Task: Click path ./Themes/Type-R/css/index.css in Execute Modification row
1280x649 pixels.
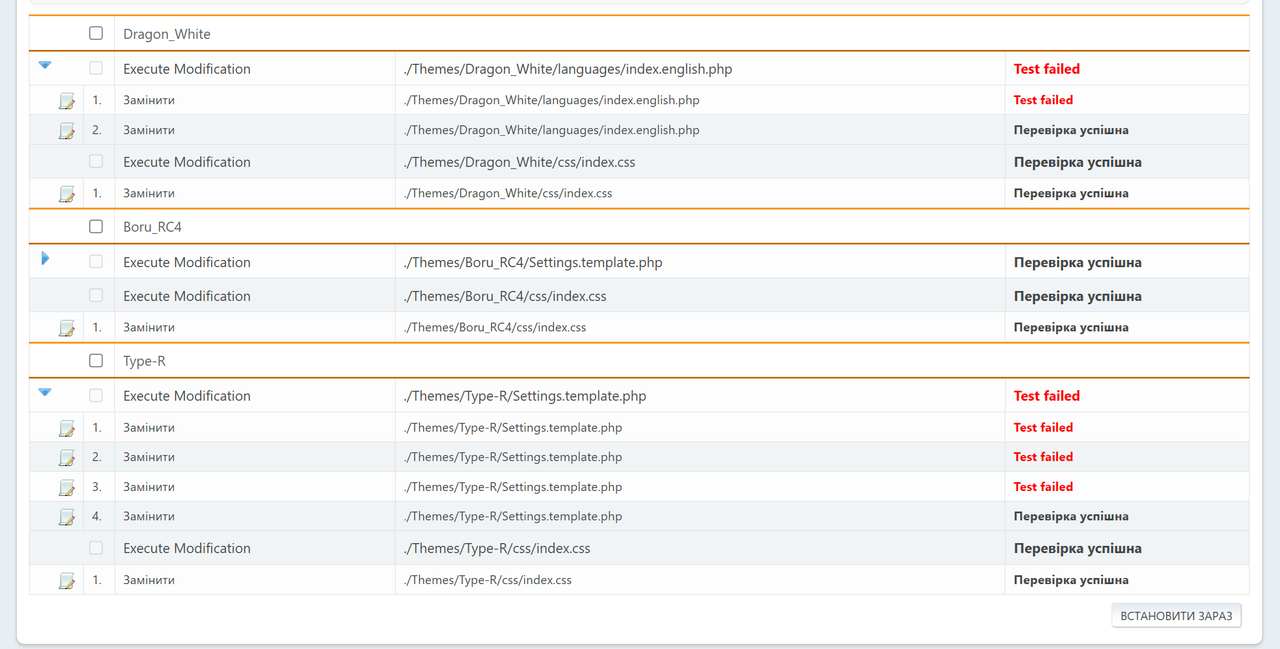Action: tap(497, 548)
